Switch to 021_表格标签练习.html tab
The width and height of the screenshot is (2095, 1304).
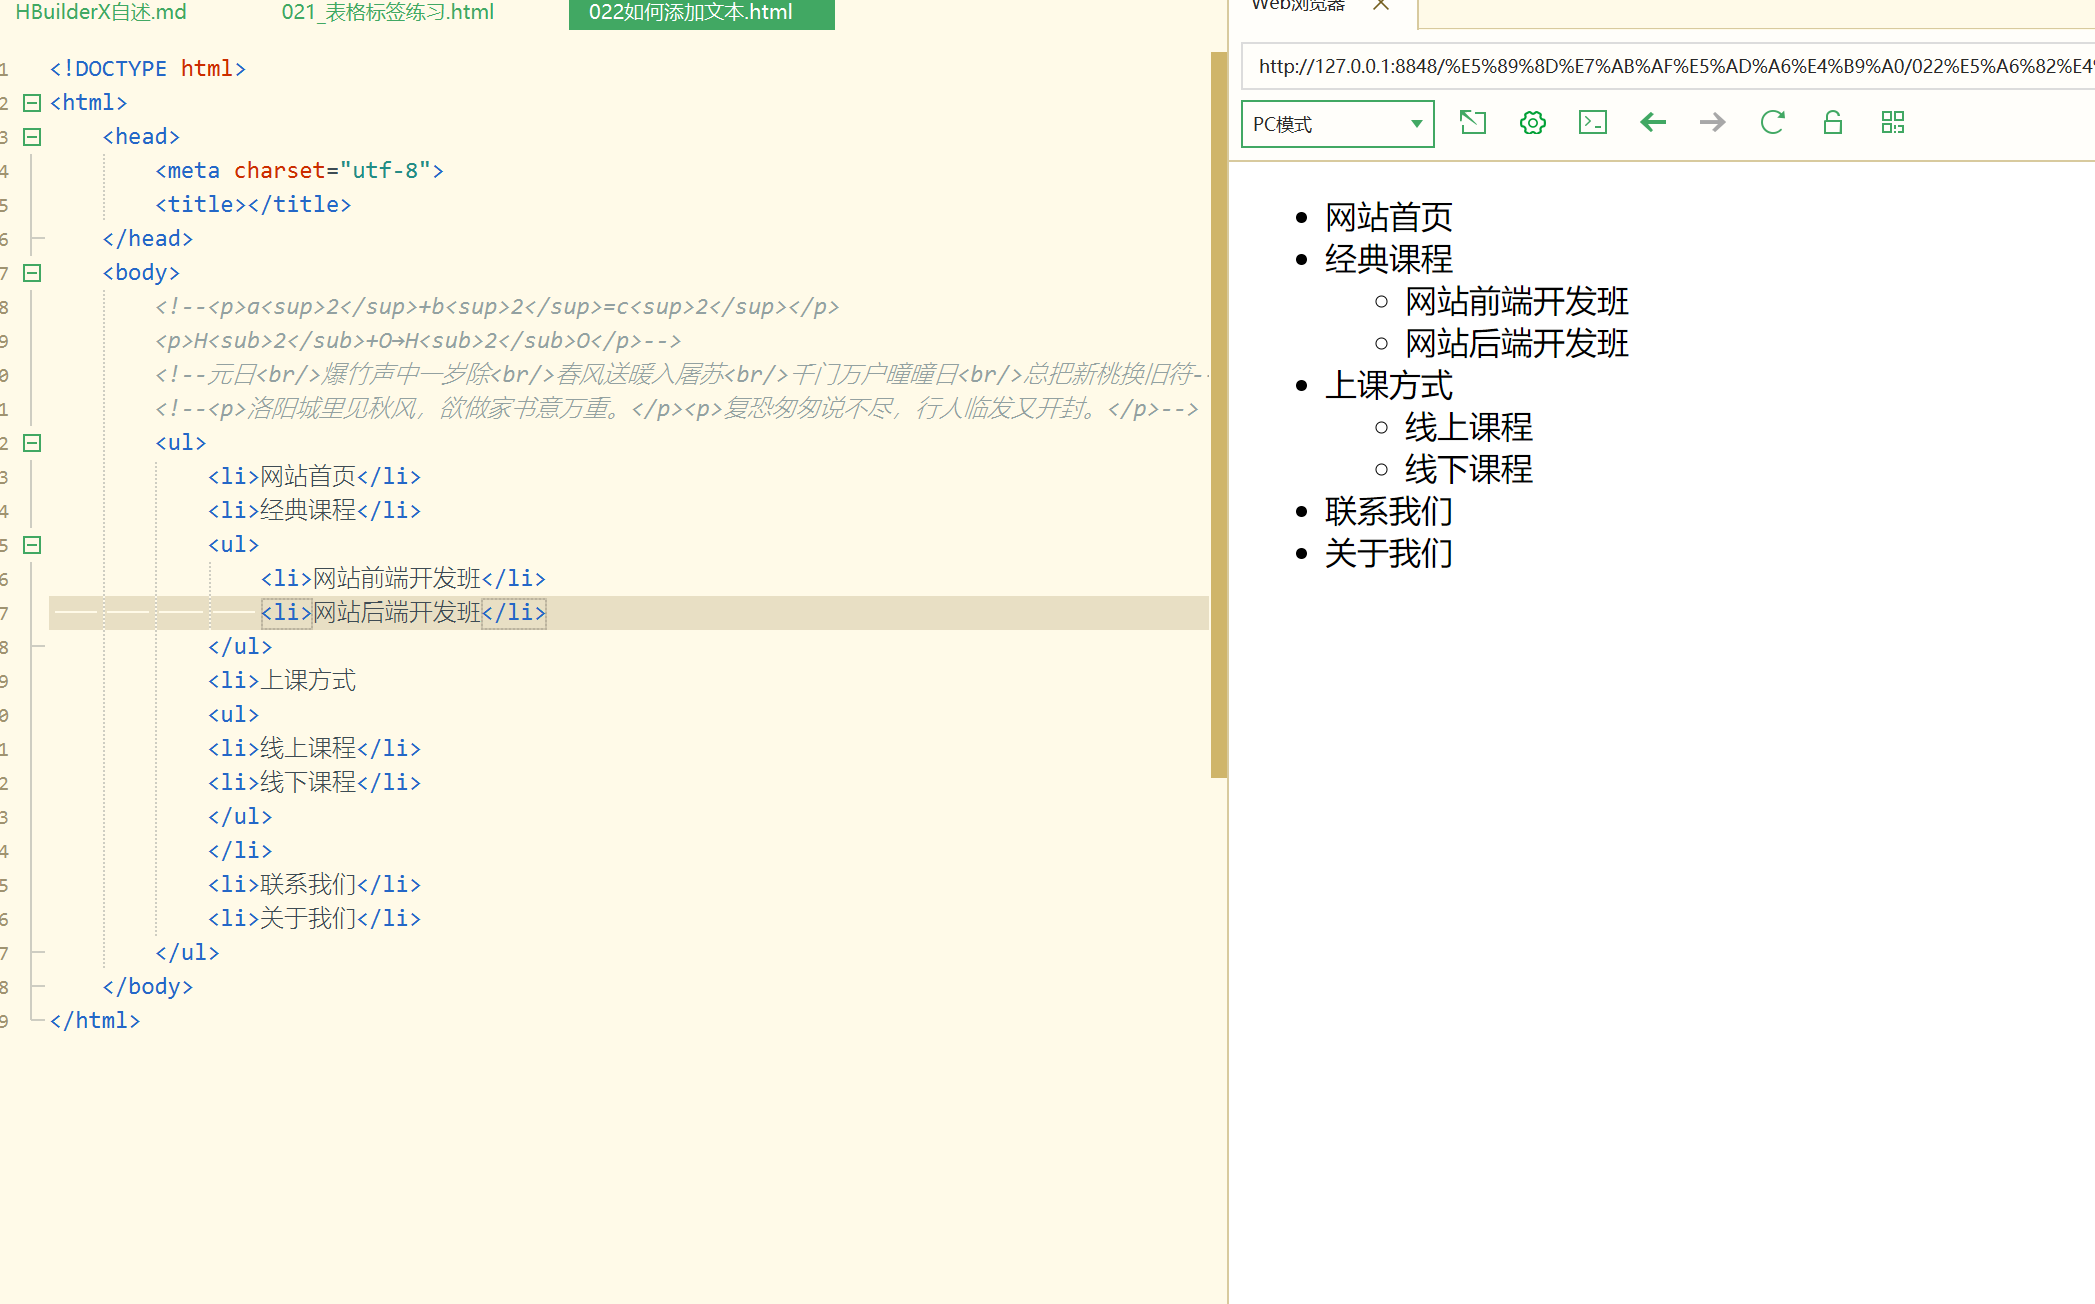coord(387,12)
